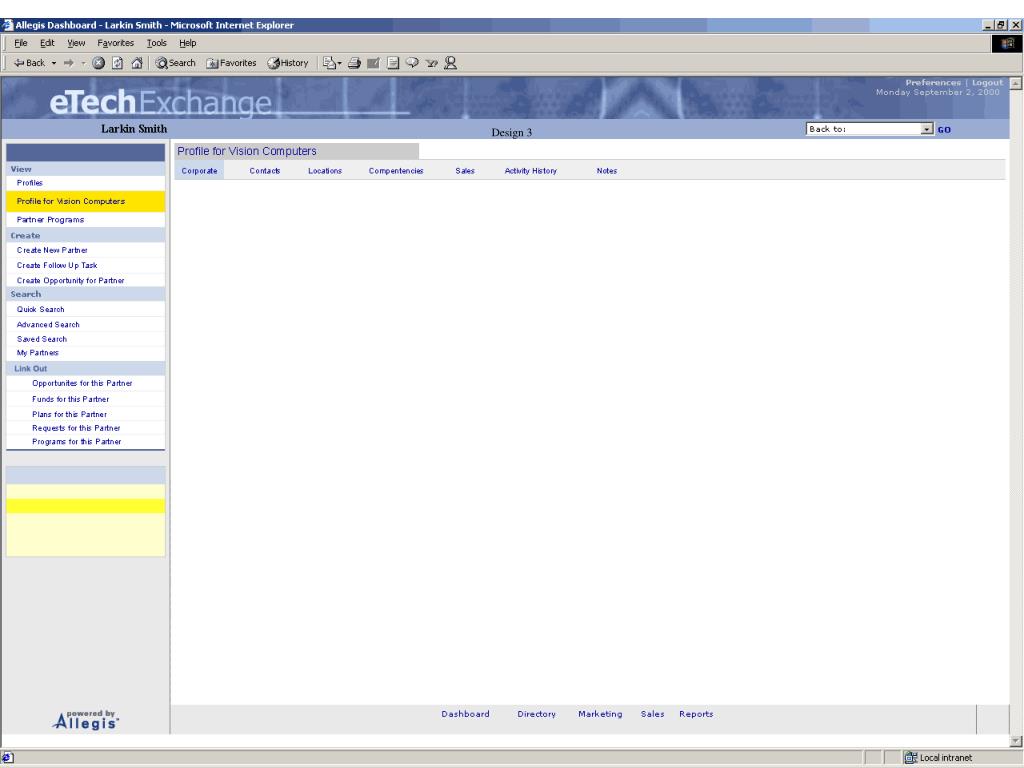Click the Messenger person toolbar icon
Image resolution: width=1024 pixels, height=768 pixels.
pyautogui.click(x=451, y=63)
